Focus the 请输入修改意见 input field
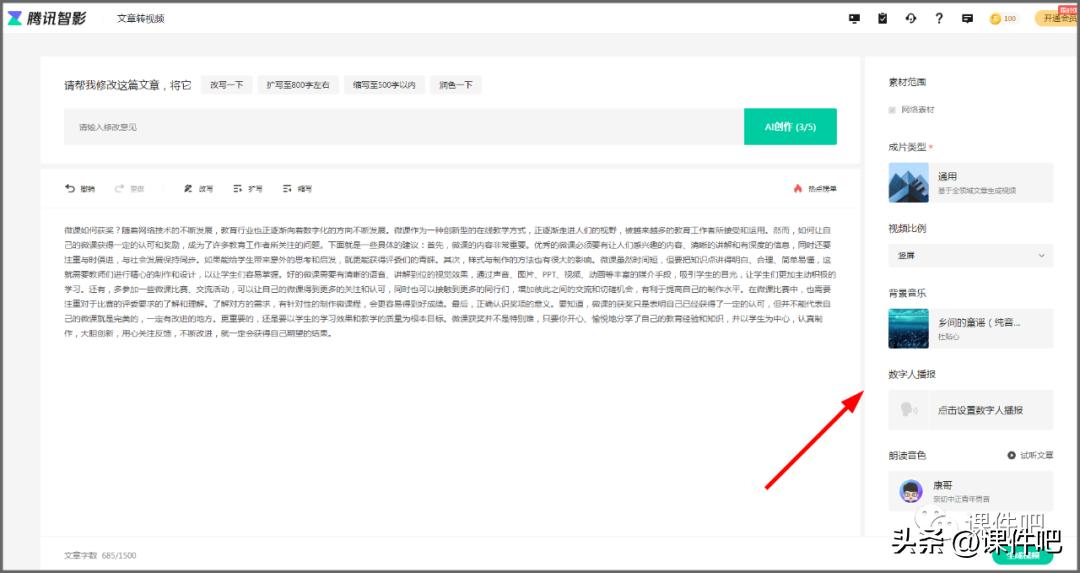The image size is (1080, 573). (x=404, y=127)
